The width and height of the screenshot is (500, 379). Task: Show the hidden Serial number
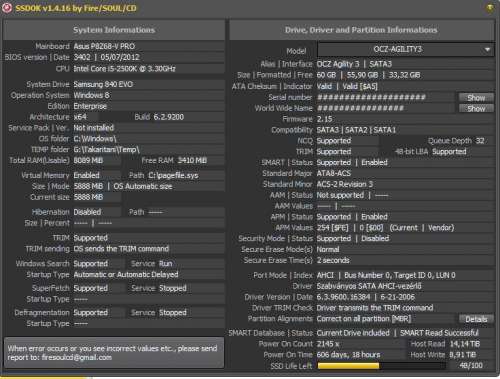coord(476,97)
